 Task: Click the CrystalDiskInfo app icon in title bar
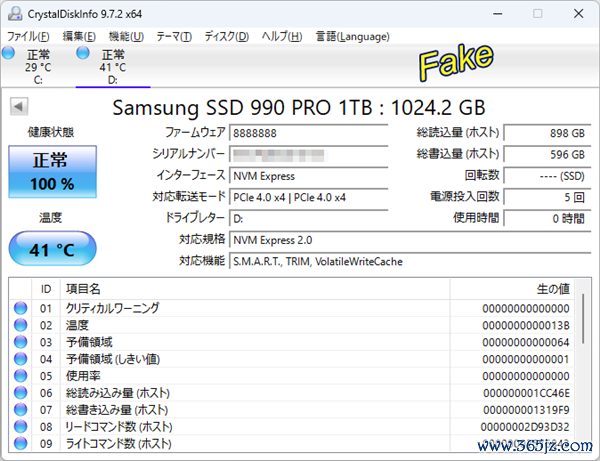point(15,14)
